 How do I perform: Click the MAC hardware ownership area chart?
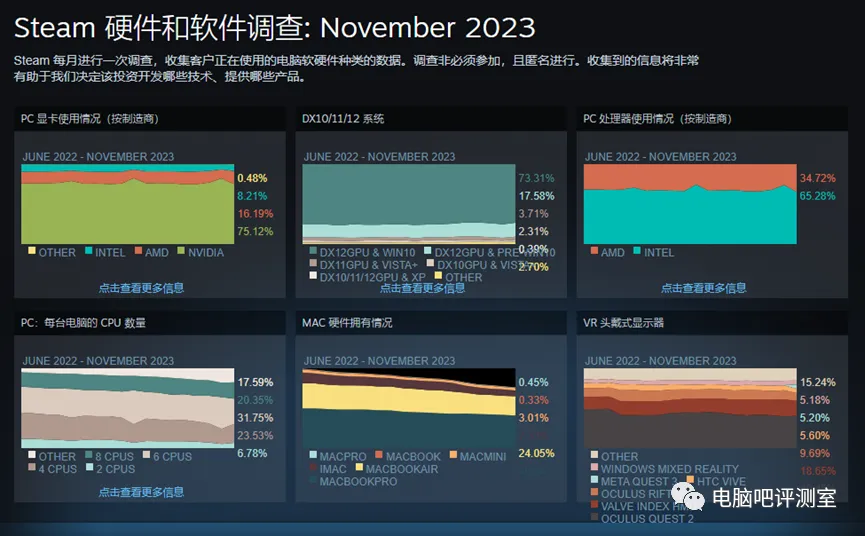point(409,408)
